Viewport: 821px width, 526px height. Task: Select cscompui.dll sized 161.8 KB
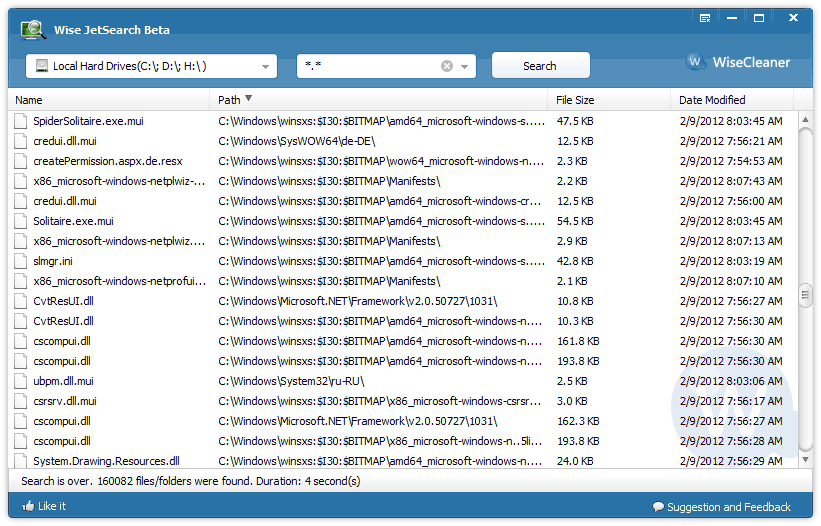point(403,341)
